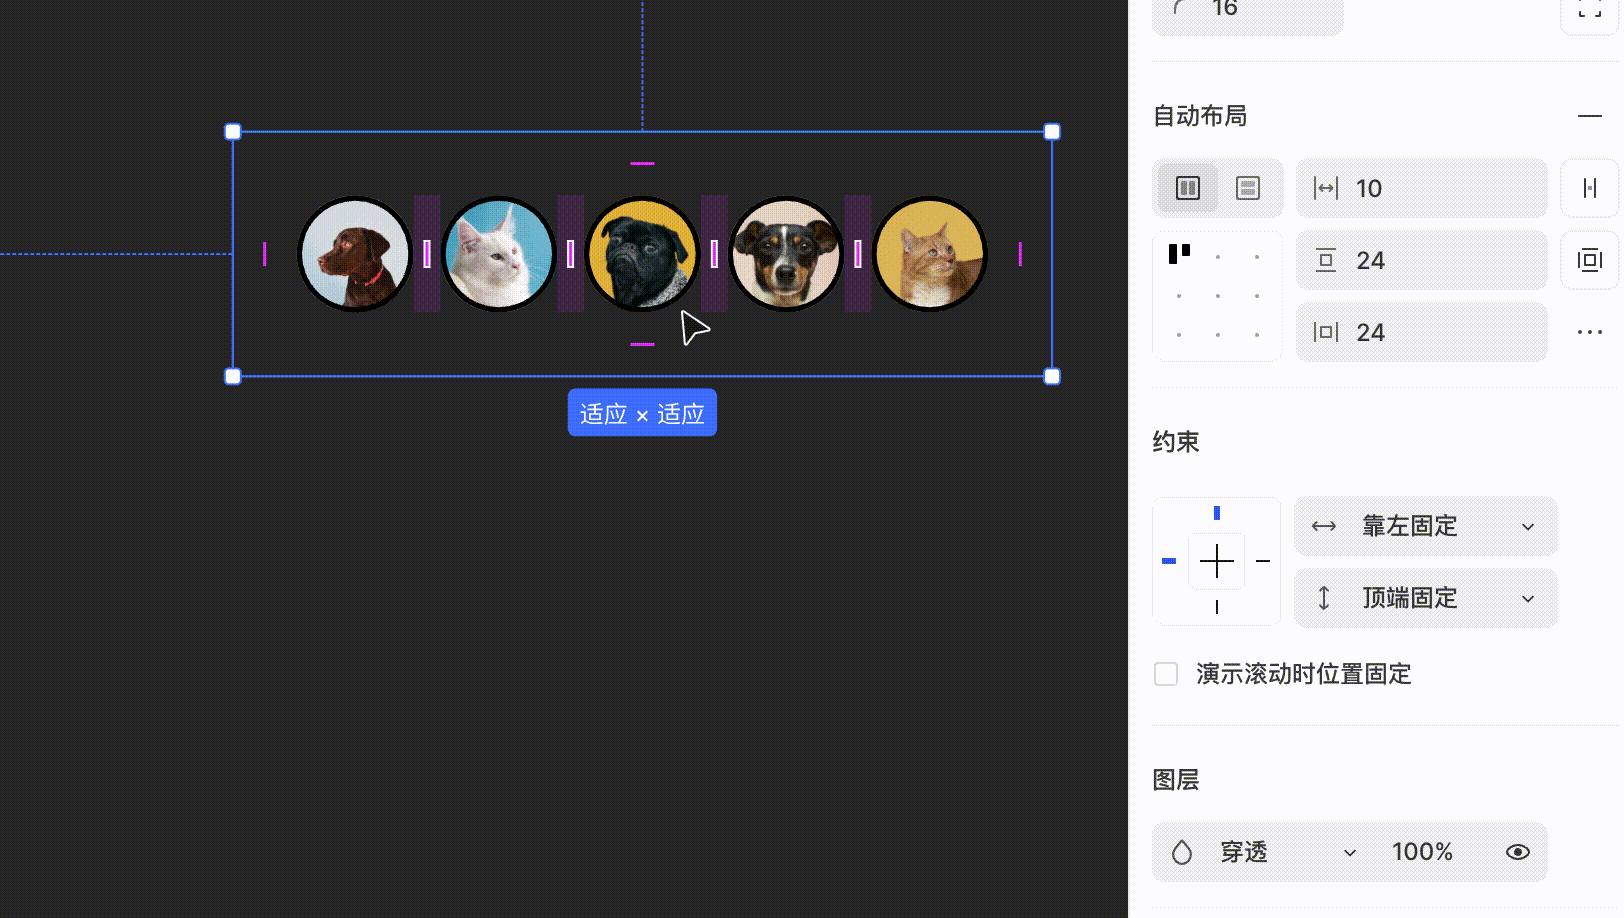1624x918 pixels.
Task: Open spacing mode button beside spacing field
Action: click(1589, 188)
